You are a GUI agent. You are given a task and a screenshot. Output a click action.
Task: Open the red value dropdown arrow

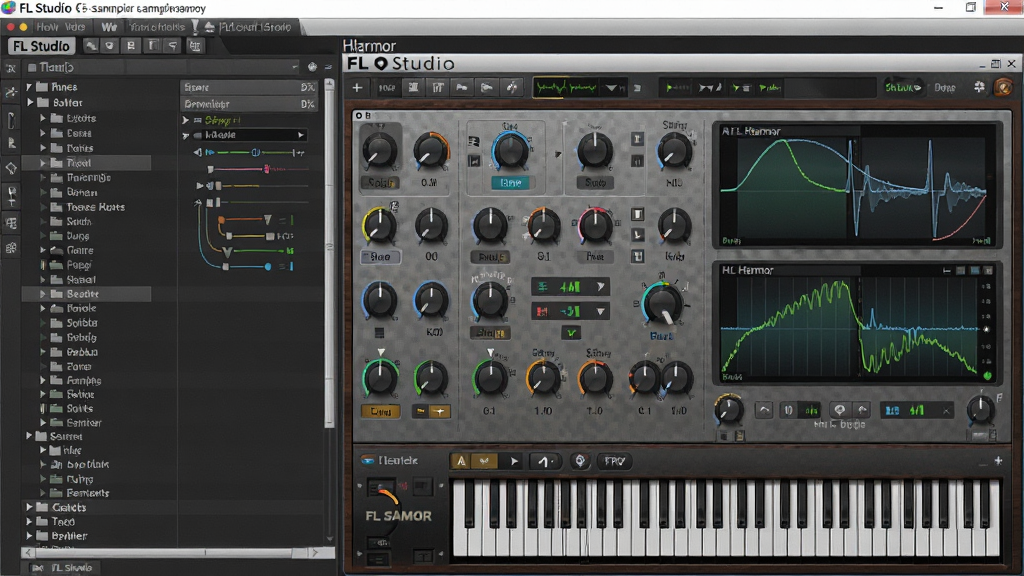600,312
